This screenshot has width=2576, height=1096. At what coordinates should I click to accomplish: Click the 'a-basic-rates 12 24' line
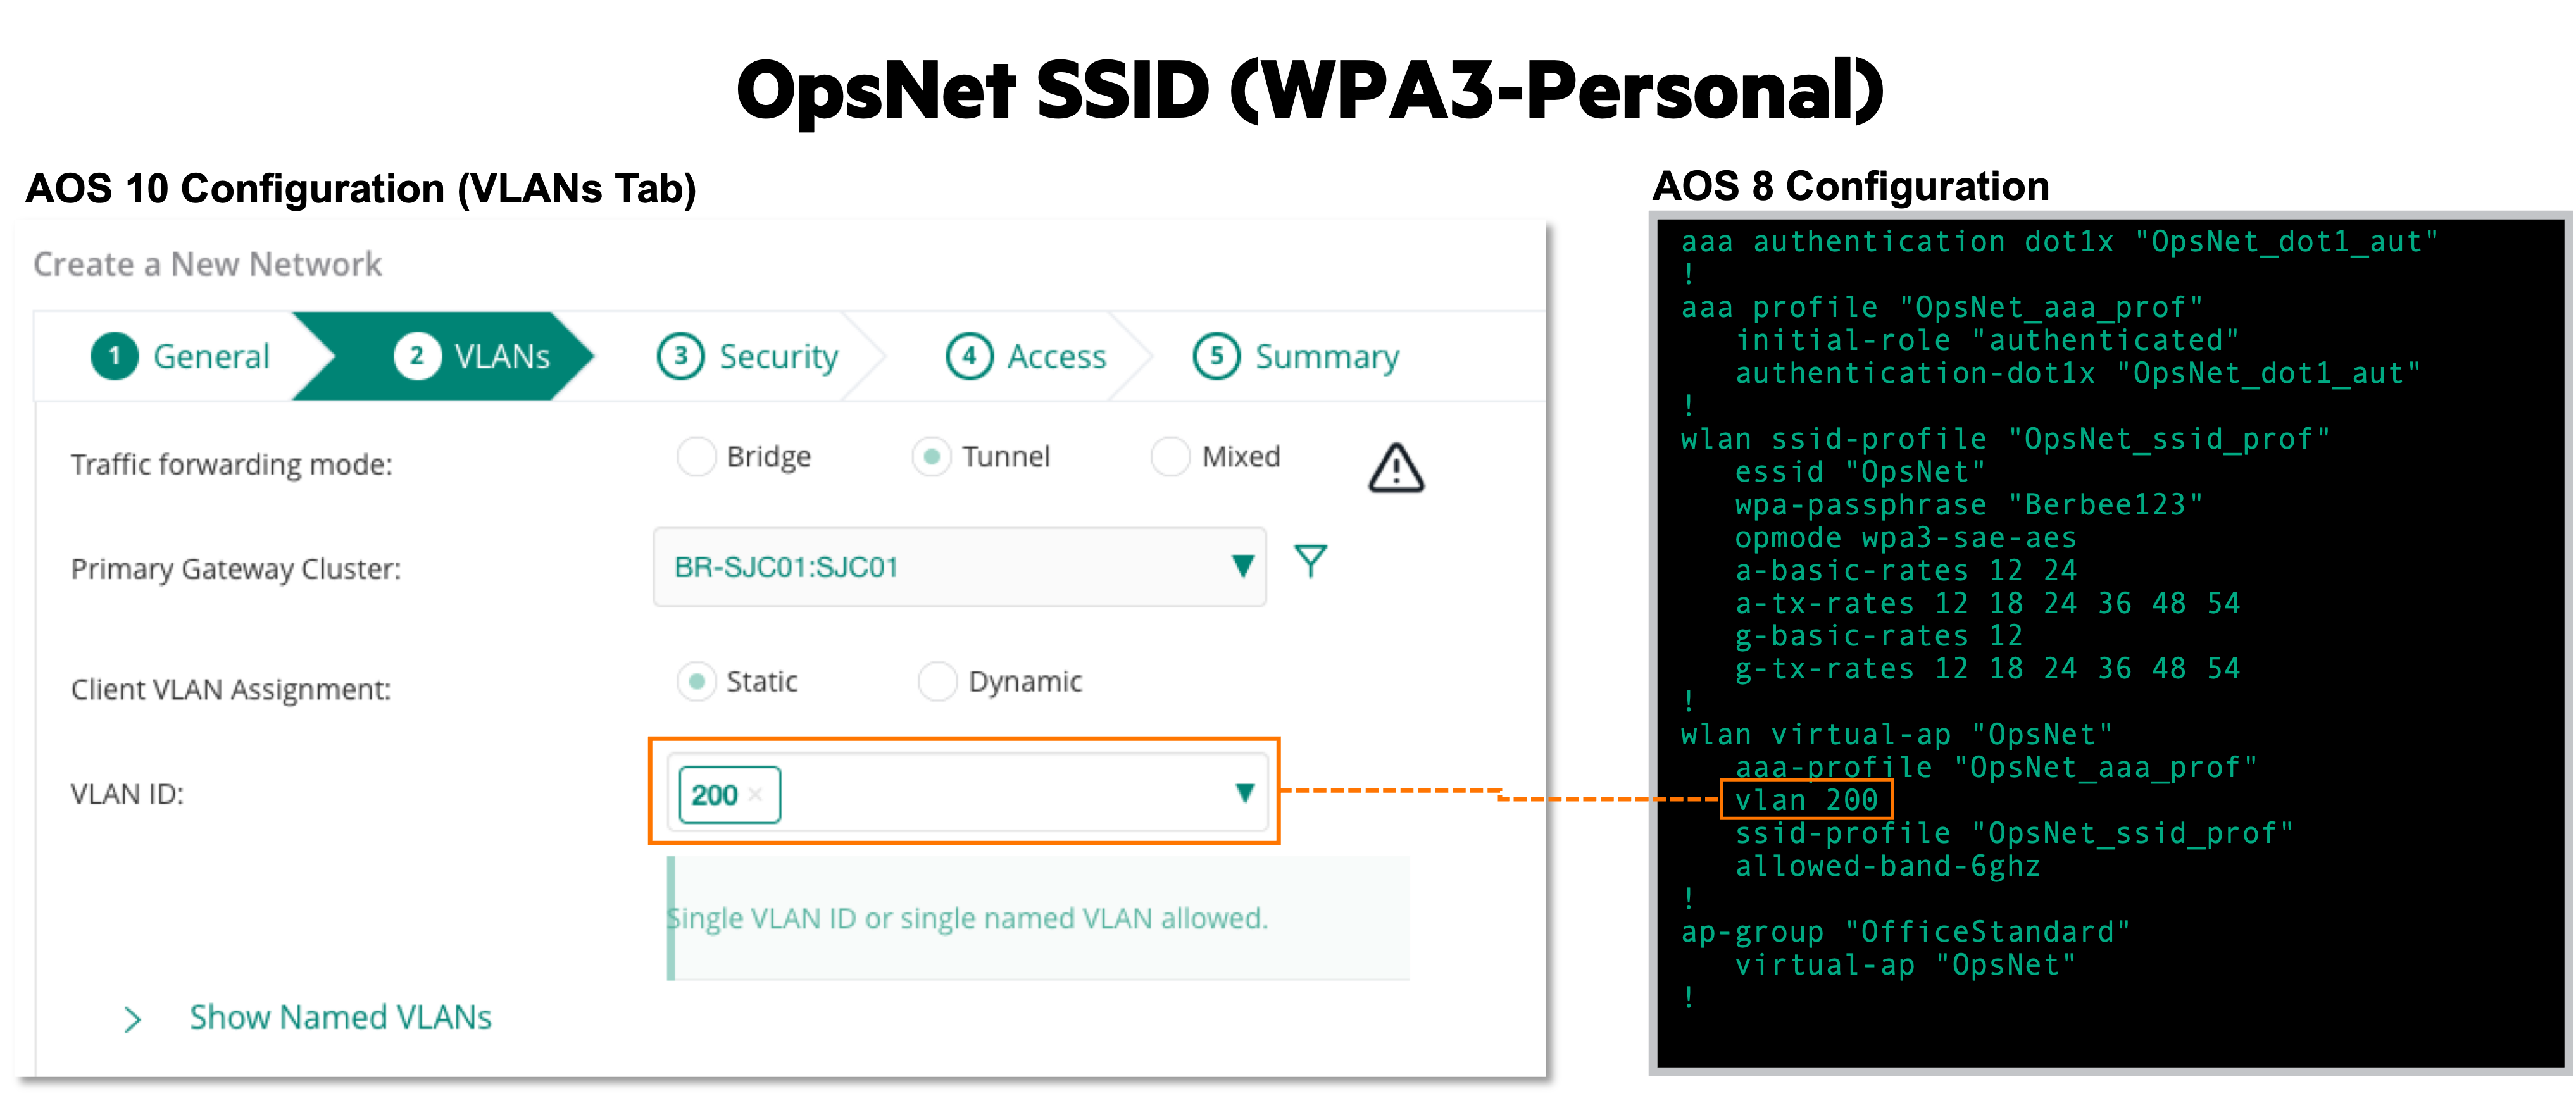pos(1905,571)
